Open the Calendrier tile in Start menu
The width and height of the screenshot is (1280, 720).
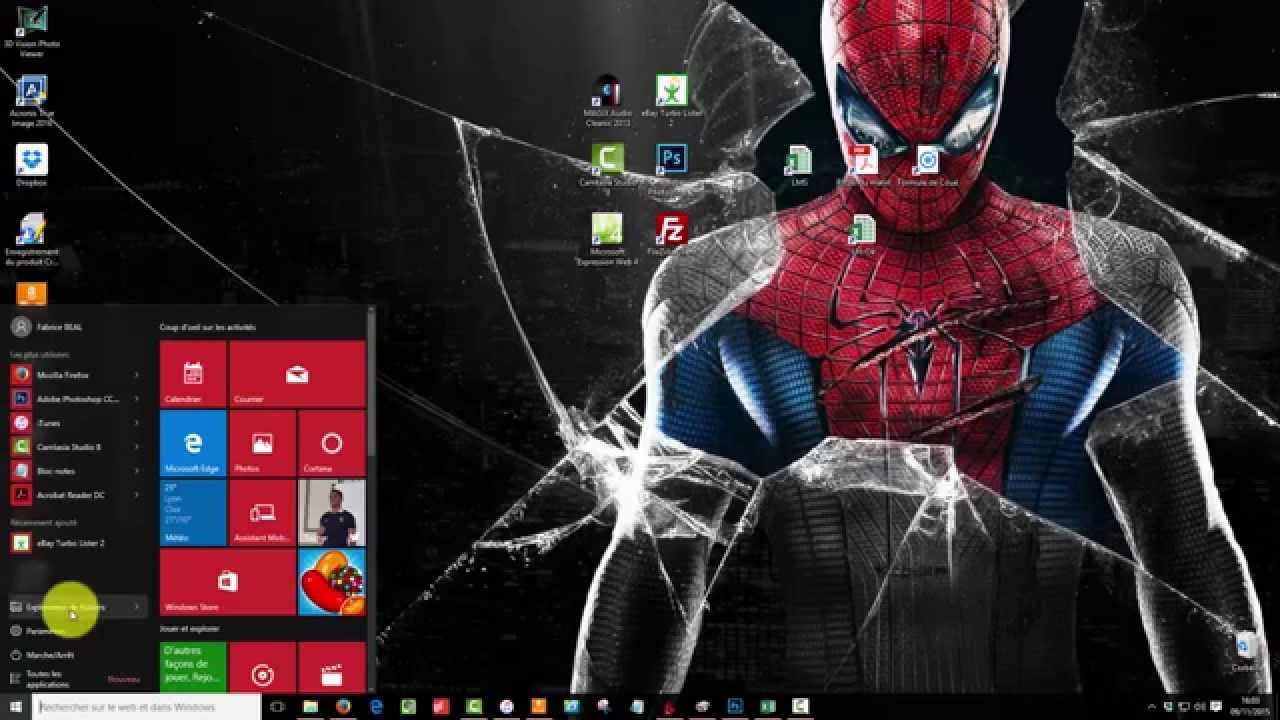[193, 374]
